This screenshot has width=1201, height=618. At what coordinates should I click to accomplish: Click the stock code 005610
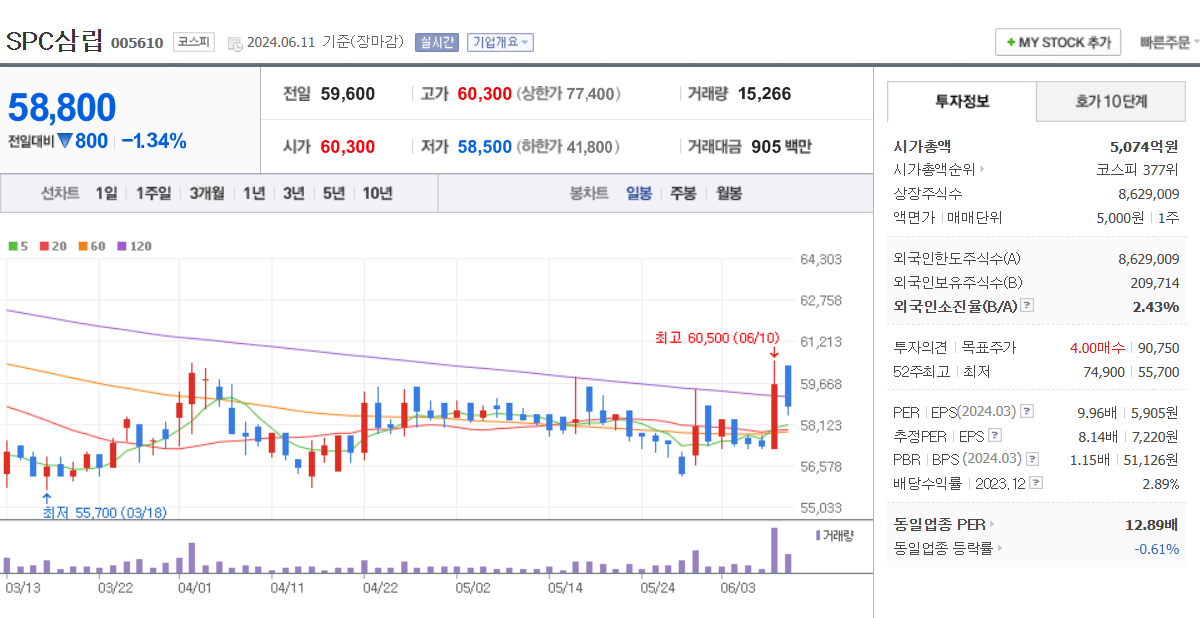(x=137, y=43)
